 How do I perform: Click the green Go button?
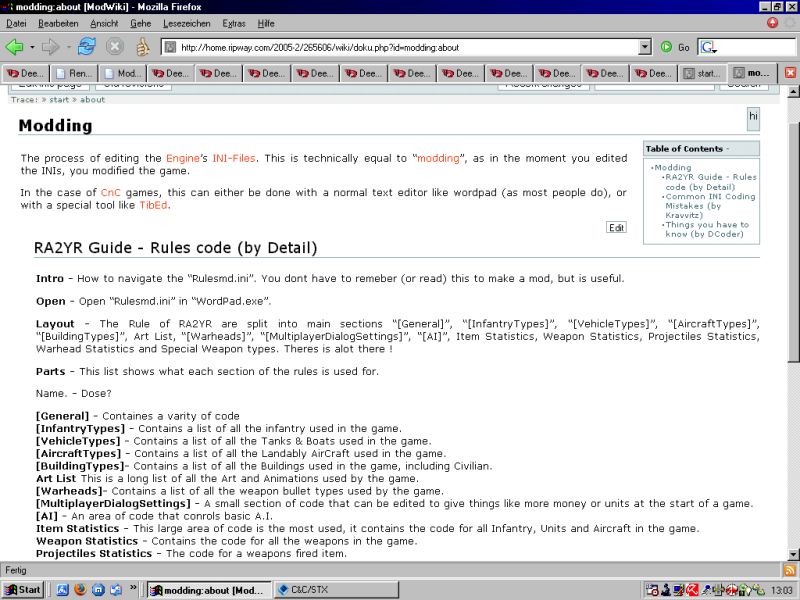pos(674,47)
